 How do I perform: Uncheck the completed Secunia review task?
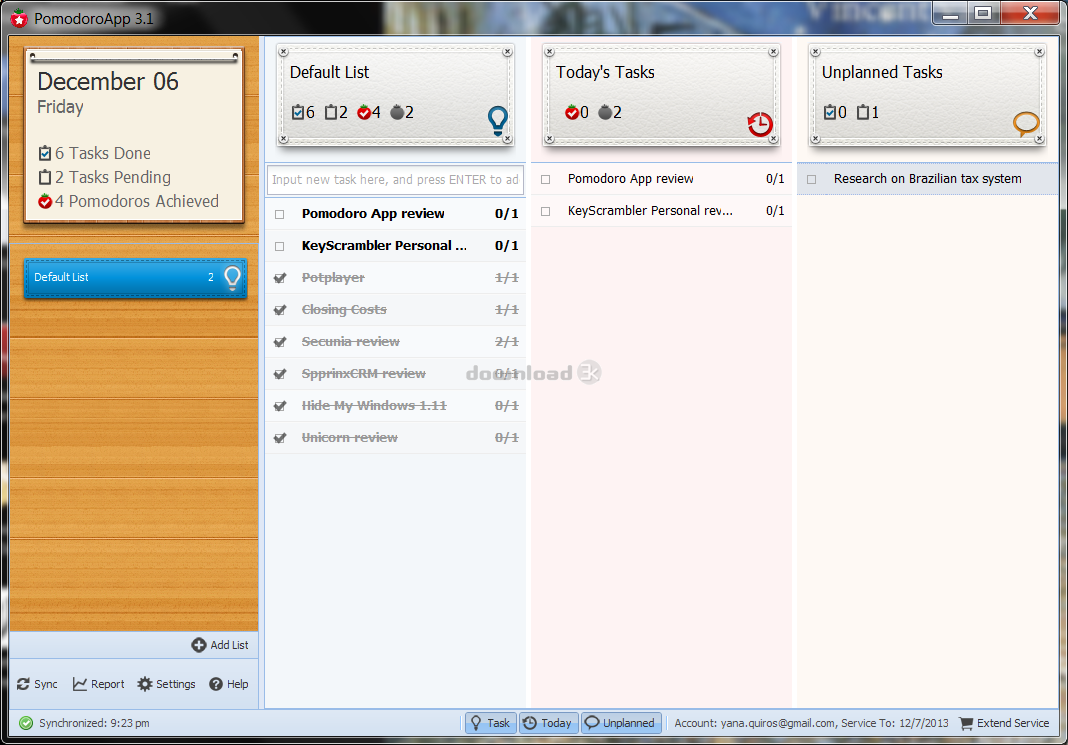[x=280, y=342]
